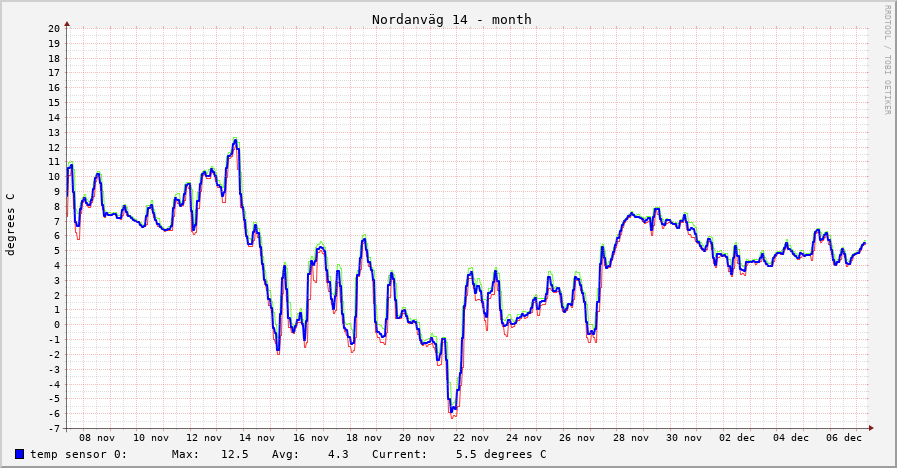Click the 20 tick on y-axis

point(54,29)
